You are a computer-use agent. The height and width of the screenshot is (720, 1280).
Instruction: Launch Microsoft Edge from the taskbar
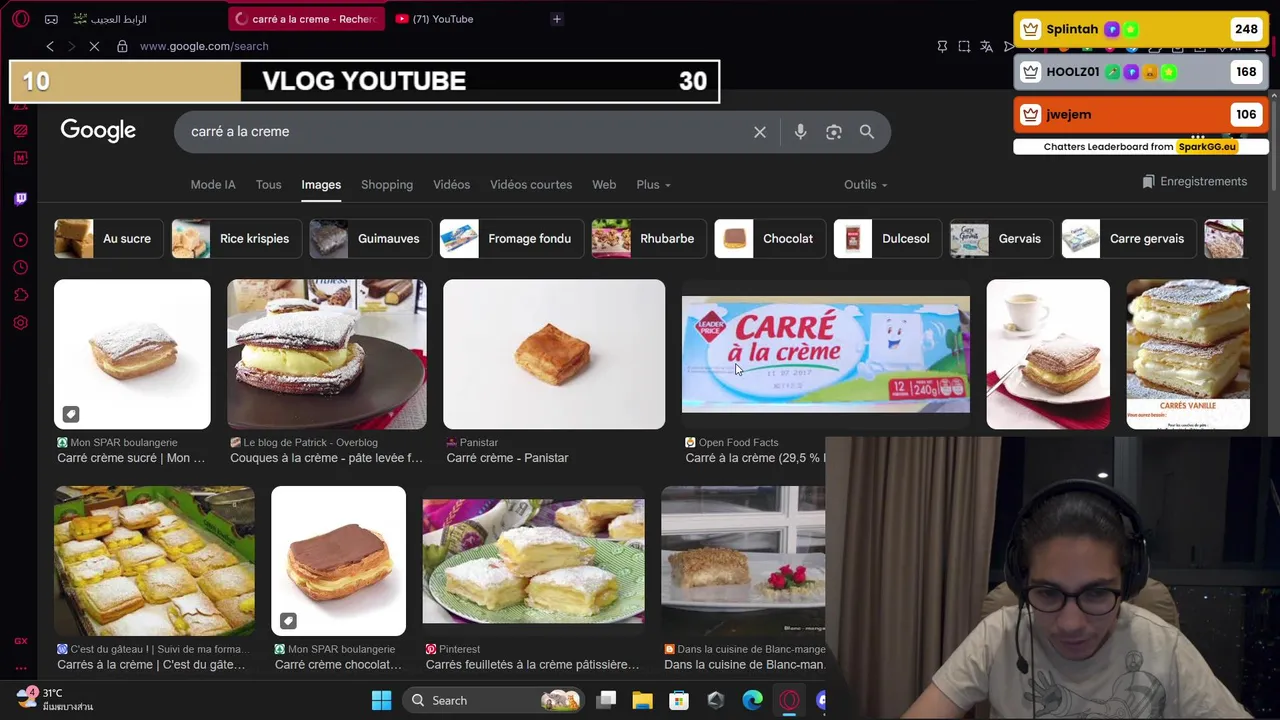[752, 700]
